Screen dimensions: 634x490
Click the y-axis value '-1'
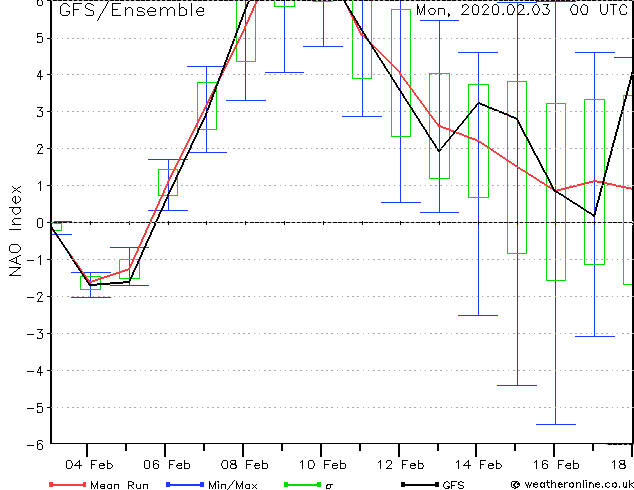pyautogui.click(x=35, y=260)
